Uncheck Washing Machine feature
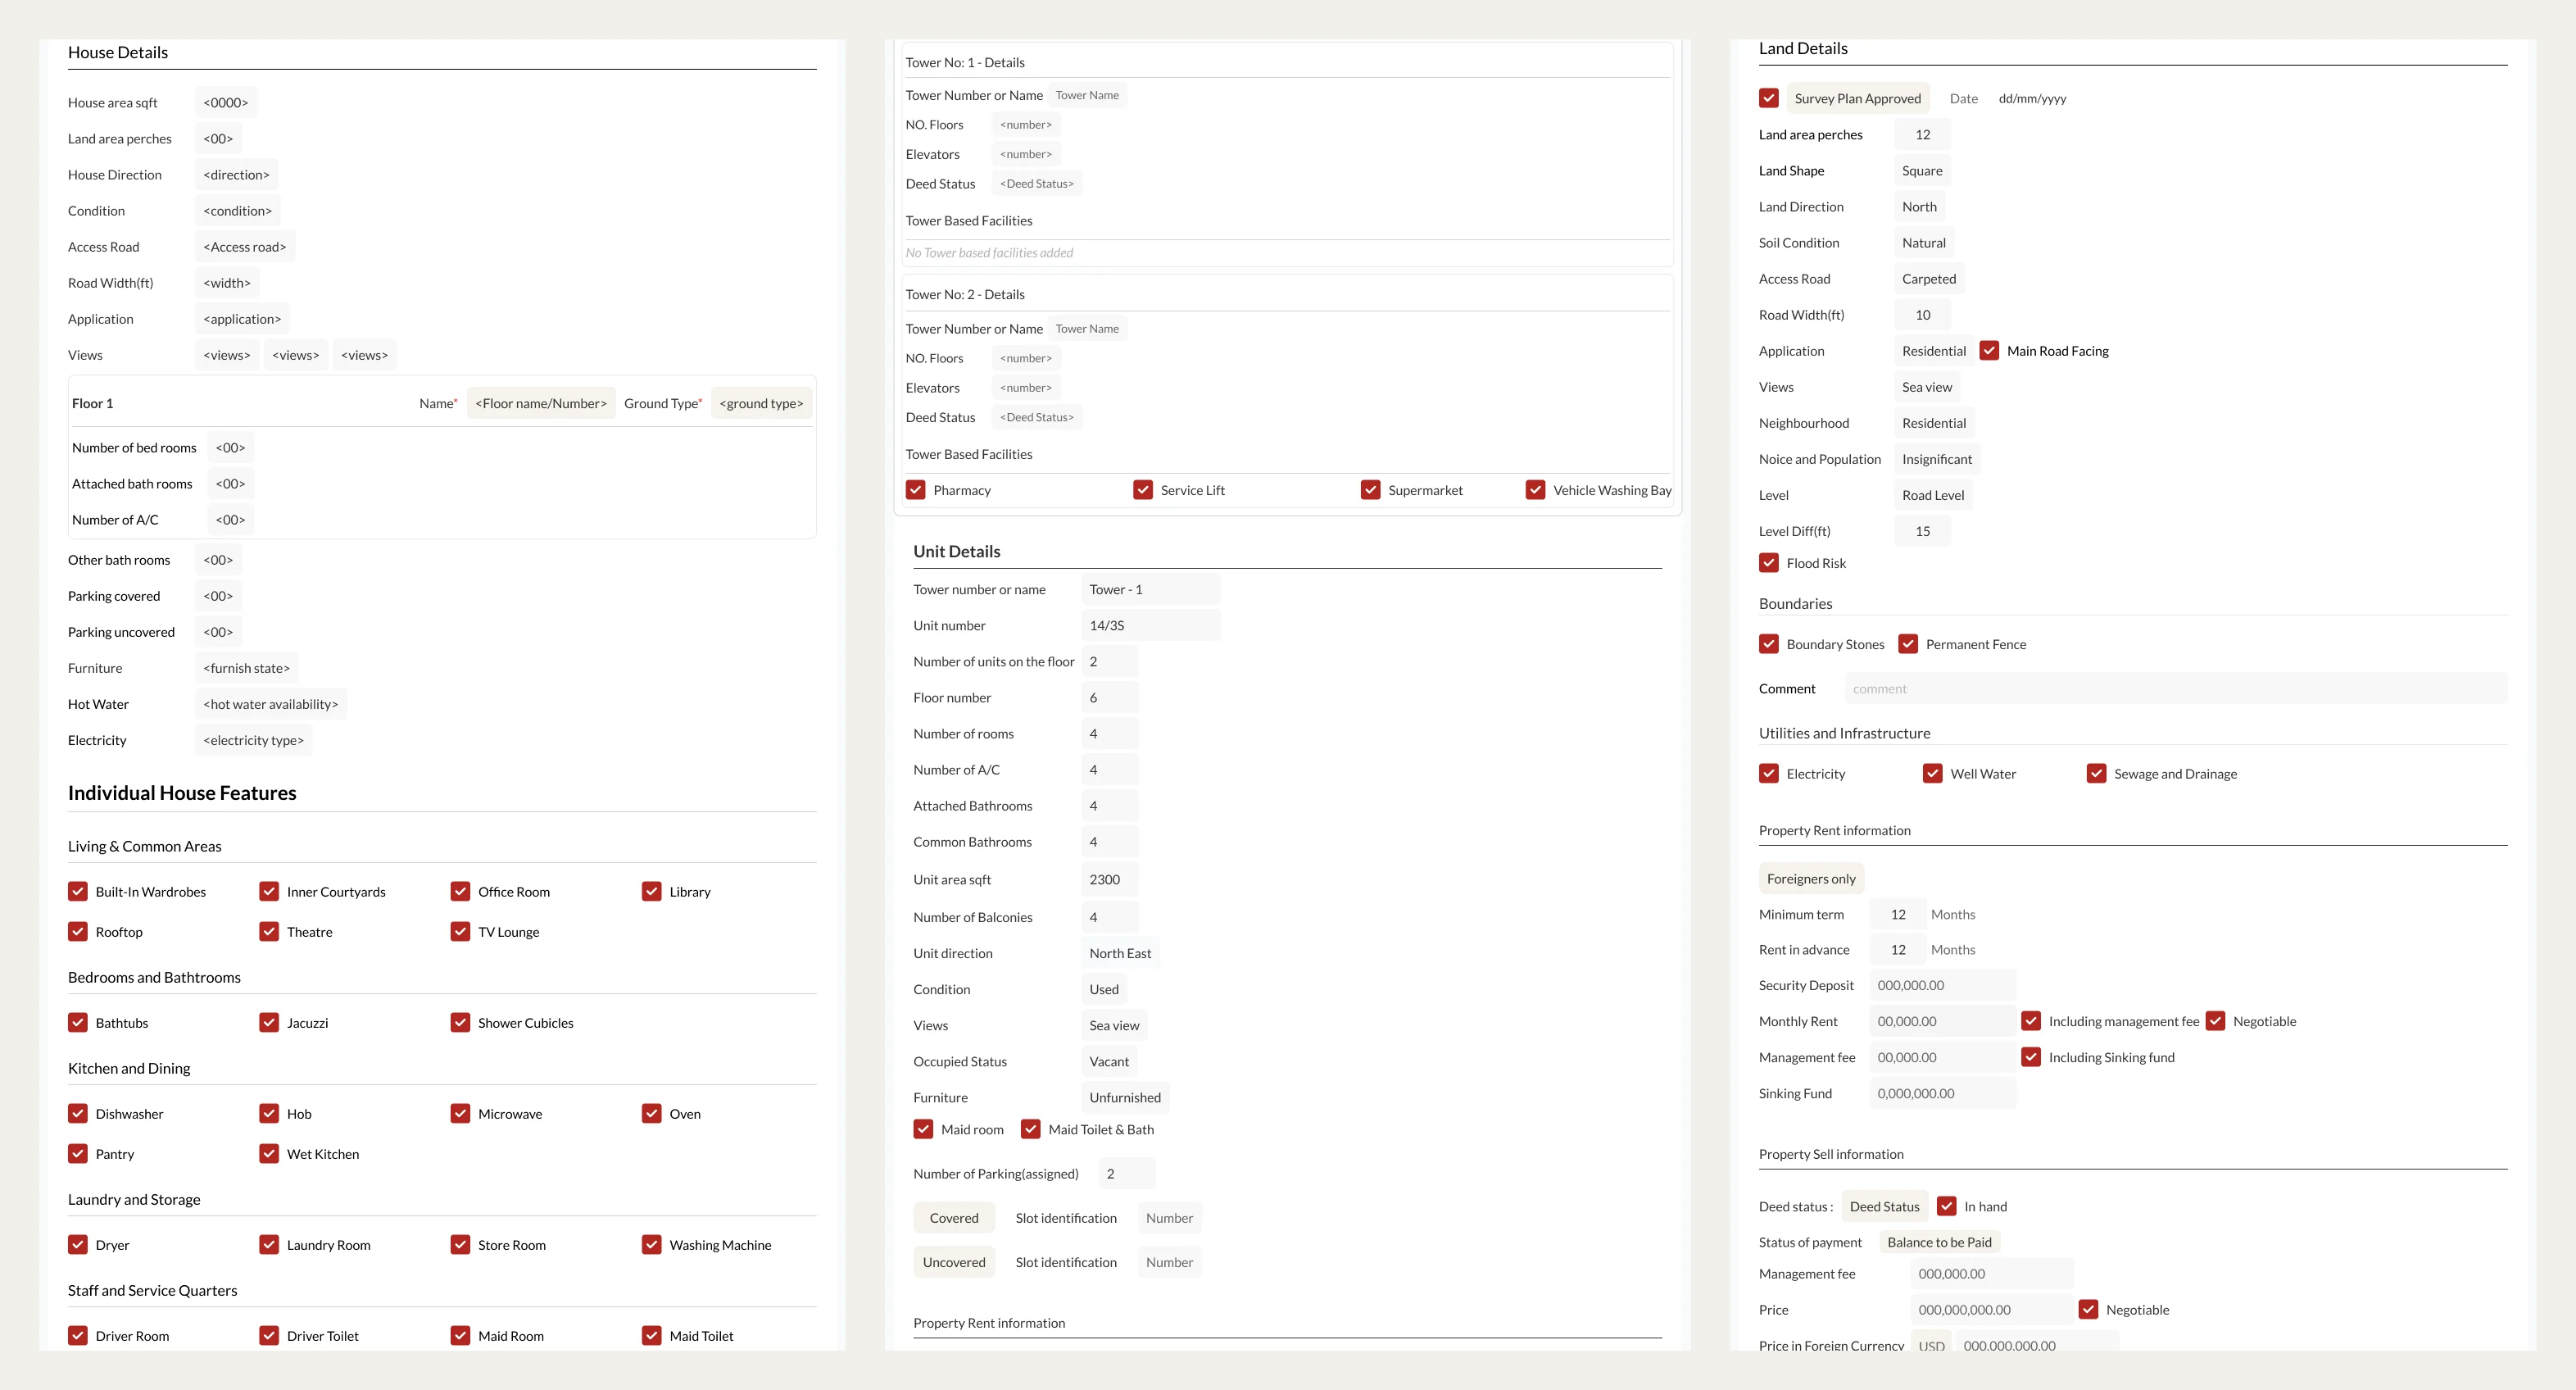The width and height of the screenshot is (2576, 1390). point(652,1245)
